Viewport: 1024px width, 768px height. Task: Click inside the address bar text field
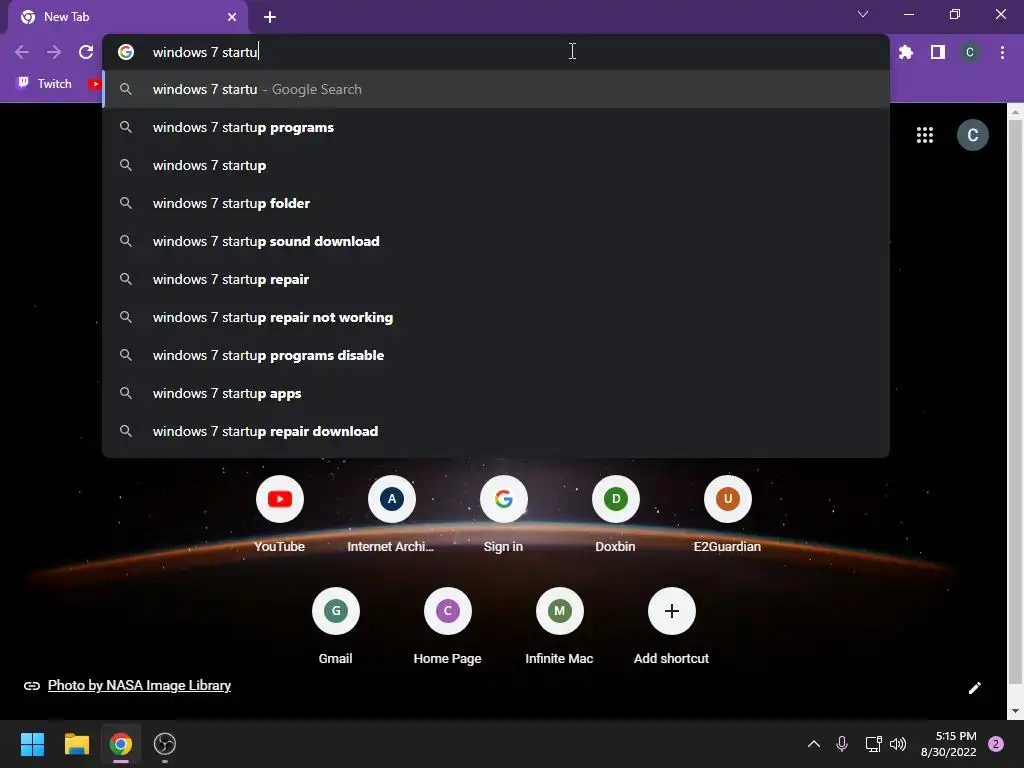pyautogui.click(x=496, y=52)
